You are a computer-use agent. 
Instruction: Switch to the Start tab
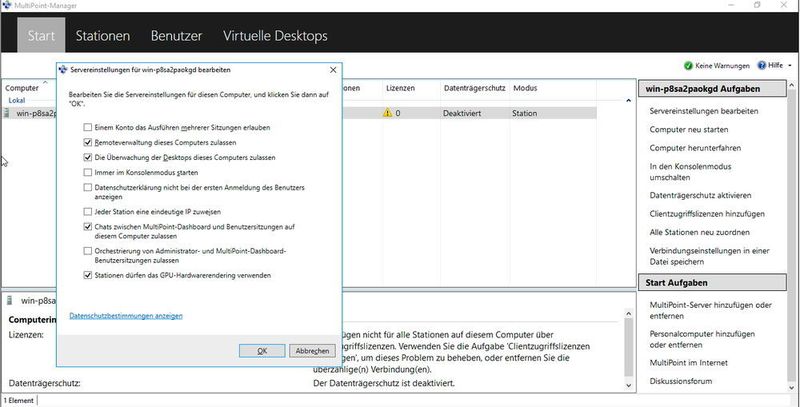[x=41, y=35]
